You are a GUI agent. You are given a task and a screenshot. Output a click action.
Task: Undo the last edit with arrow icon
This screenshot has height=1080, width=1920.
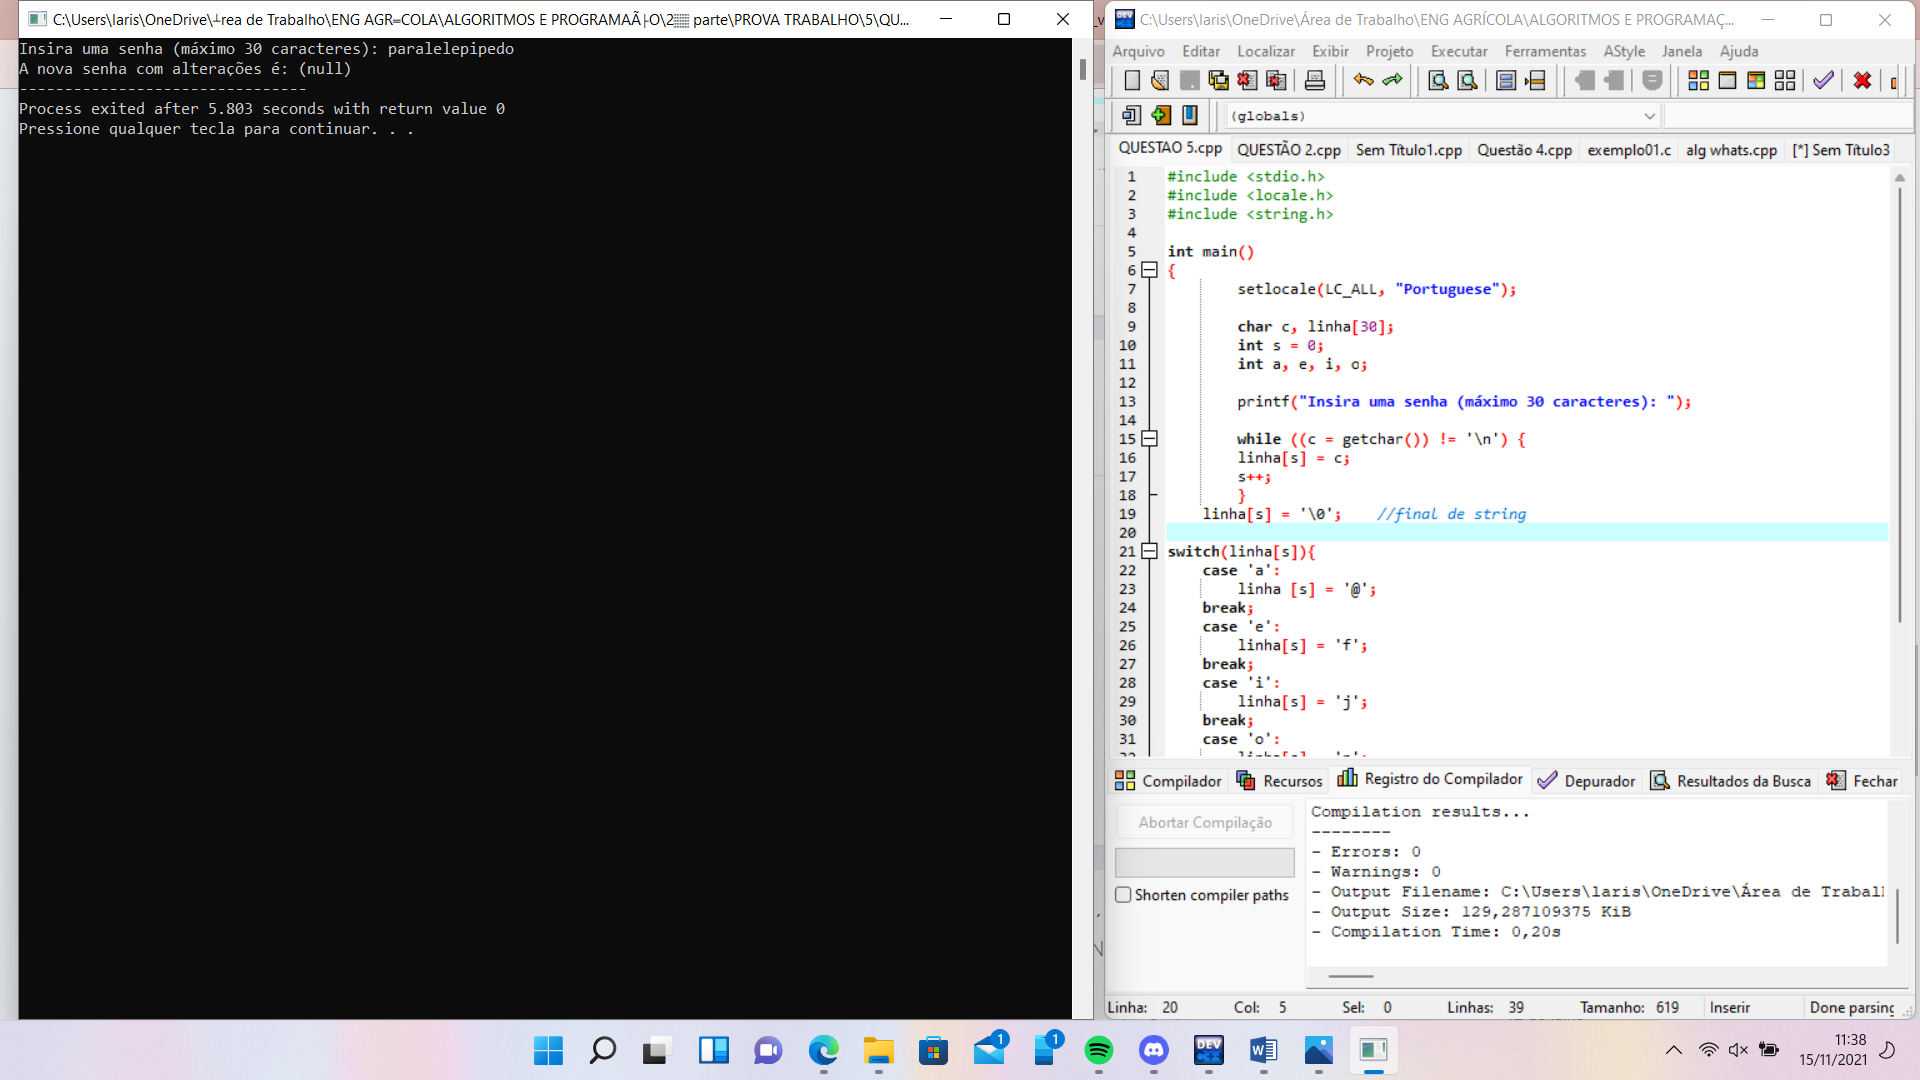[1363, 81]
